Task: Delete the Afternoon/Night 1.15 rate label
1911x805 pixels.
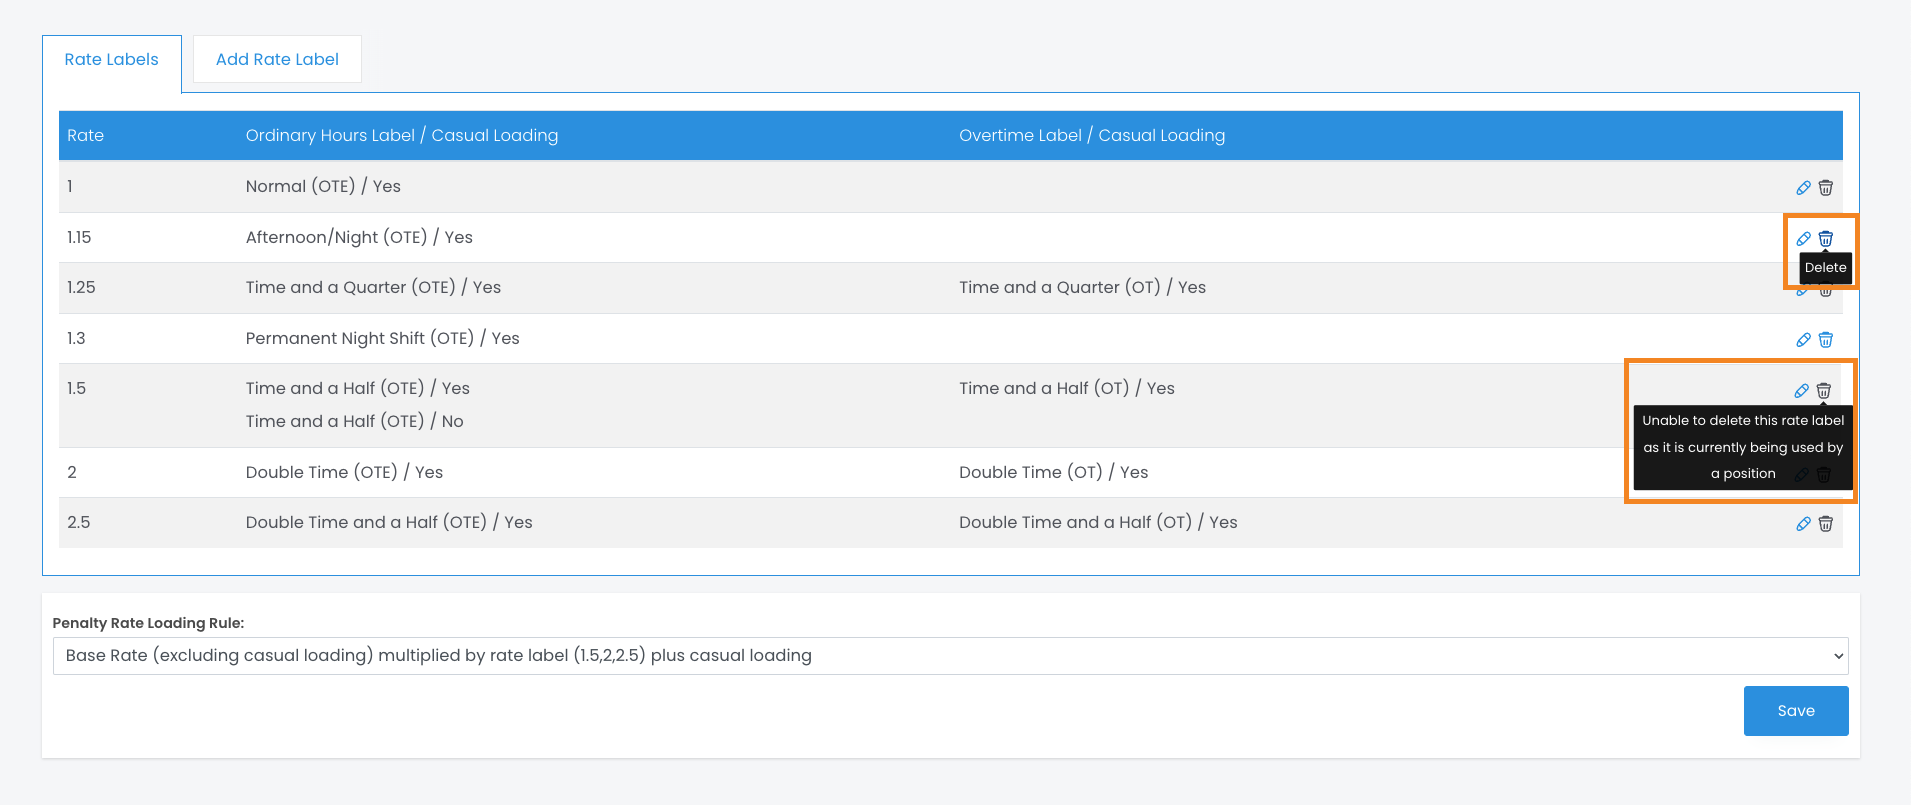Action: (1825, 239)
